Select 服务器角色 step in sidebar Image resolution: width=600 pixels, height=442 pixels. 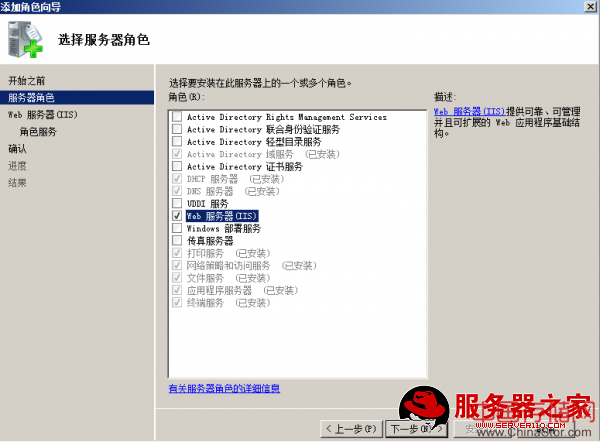point(32,97)
